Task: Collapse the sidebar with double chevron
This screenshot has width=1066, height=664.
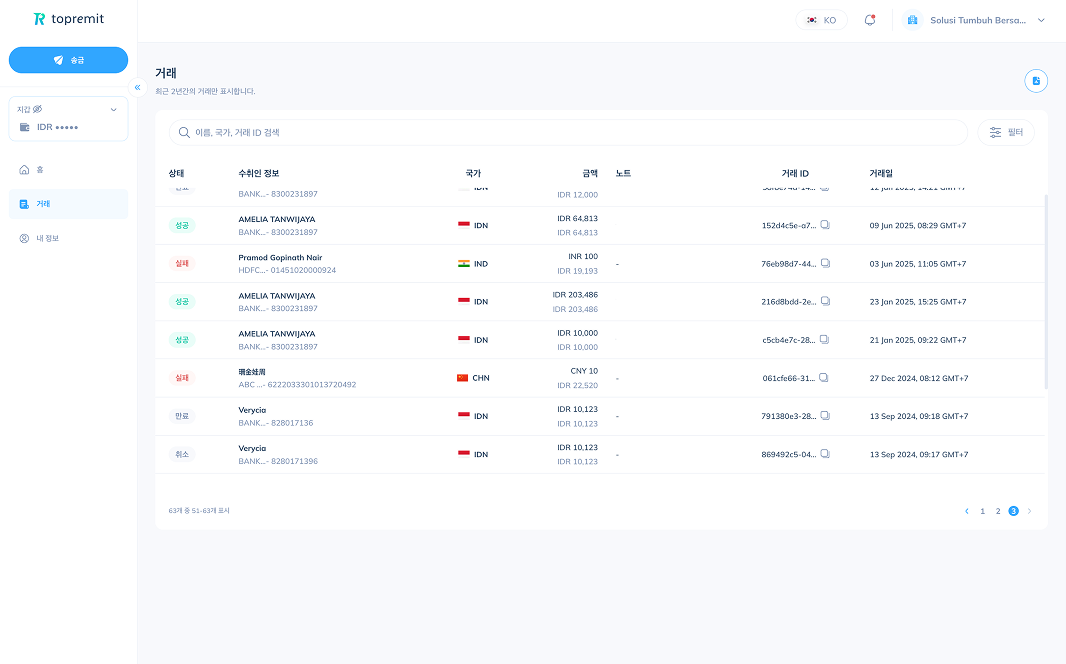Action: 137,87
